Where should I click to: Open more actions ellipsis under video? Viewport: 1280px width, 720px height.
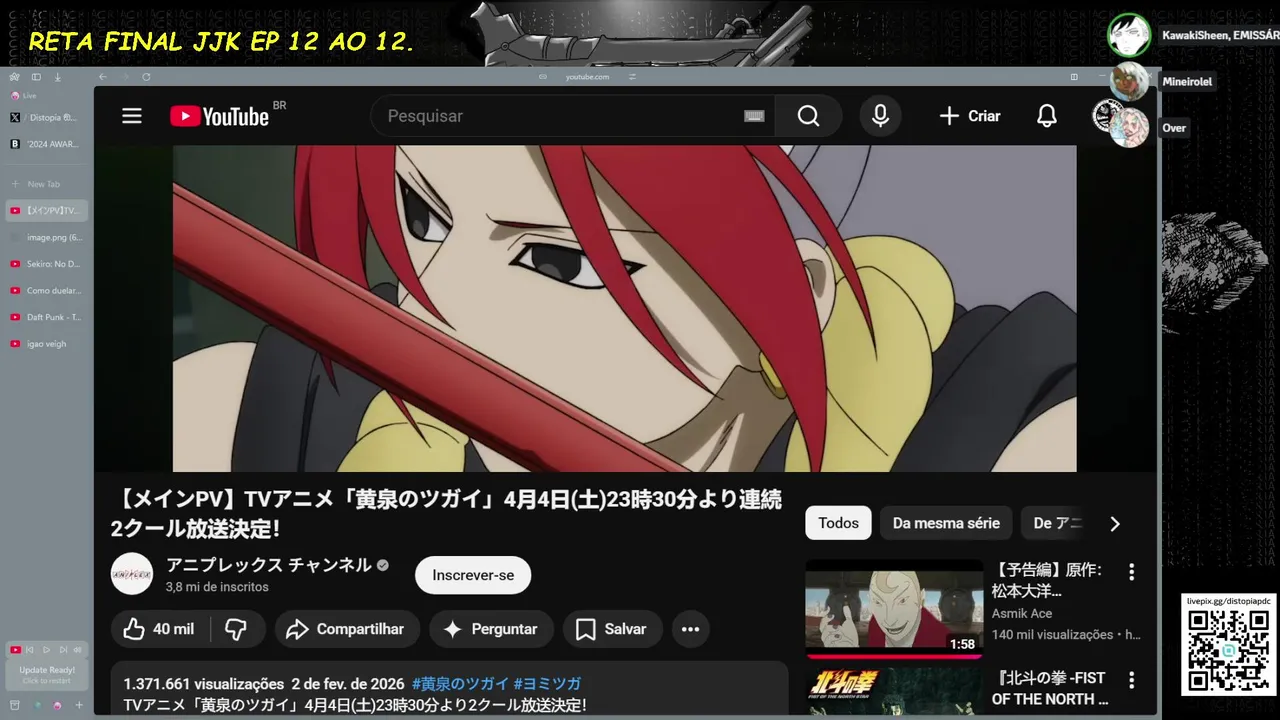point(690,629)
